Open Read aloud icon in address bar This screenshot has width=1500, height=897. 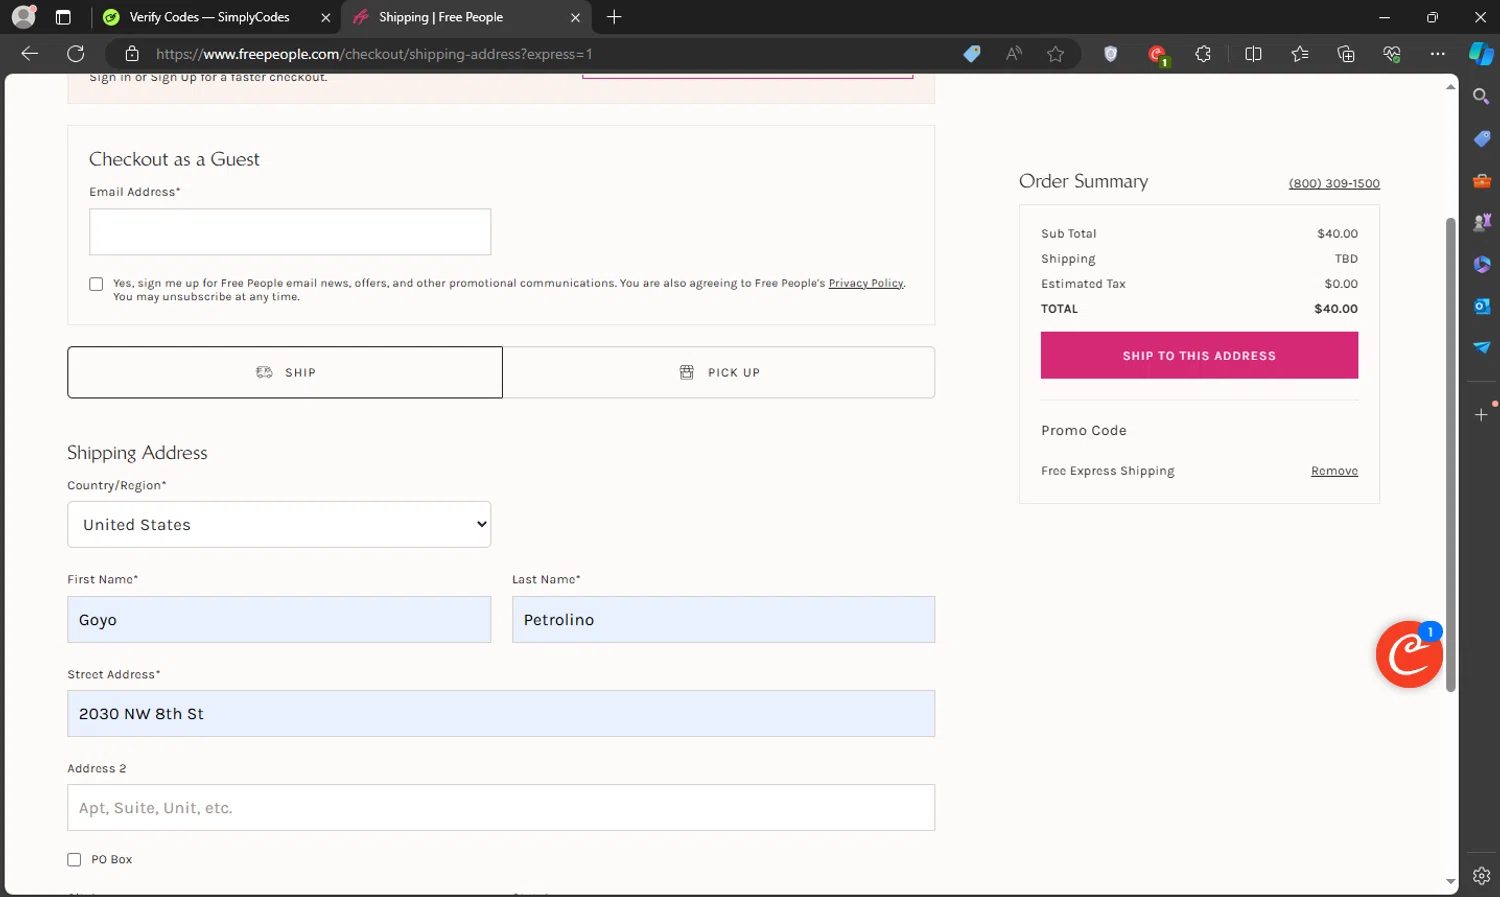click(1014, 54)
